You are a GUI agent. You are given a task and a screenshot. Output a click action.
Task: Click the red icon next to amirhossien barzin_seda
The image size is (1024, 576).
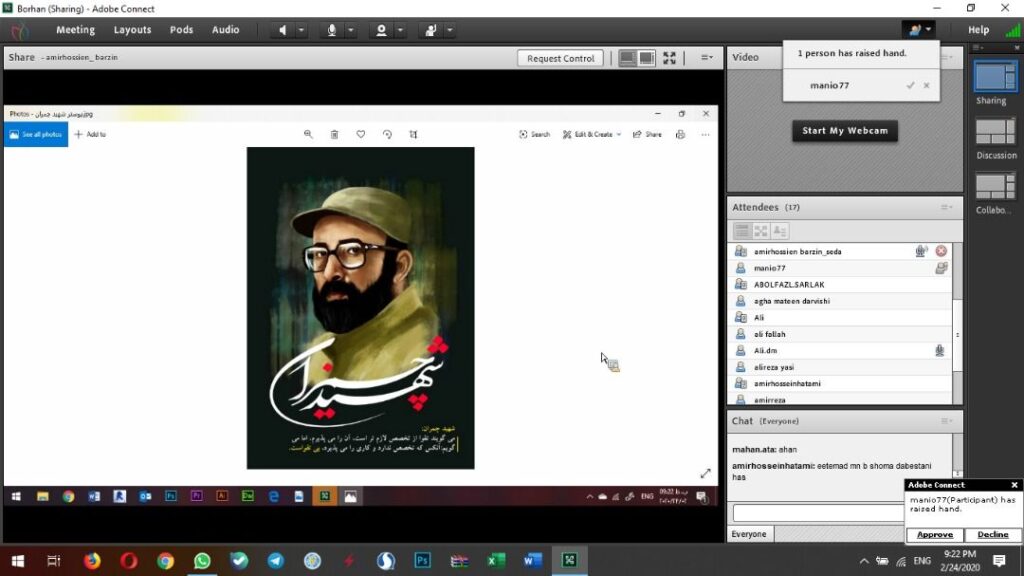941,251
